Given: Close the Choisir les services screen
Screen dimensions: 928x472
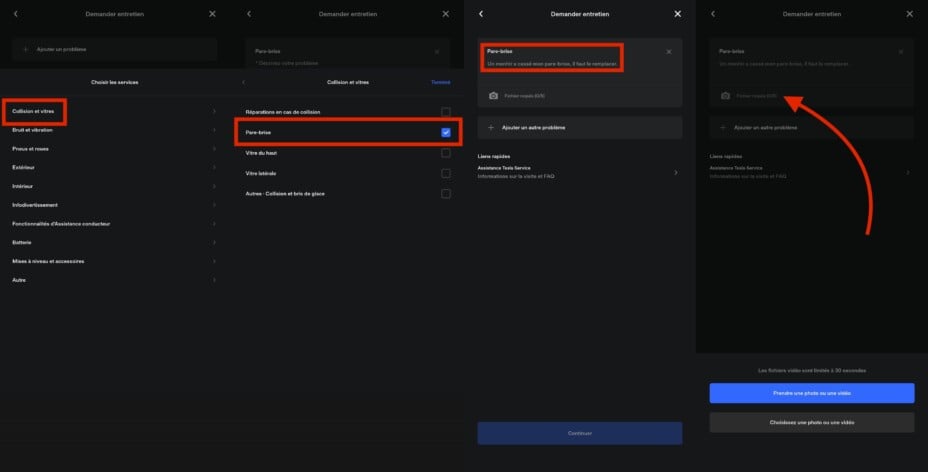Looking at the screenshot, I should tap(212, 14).
